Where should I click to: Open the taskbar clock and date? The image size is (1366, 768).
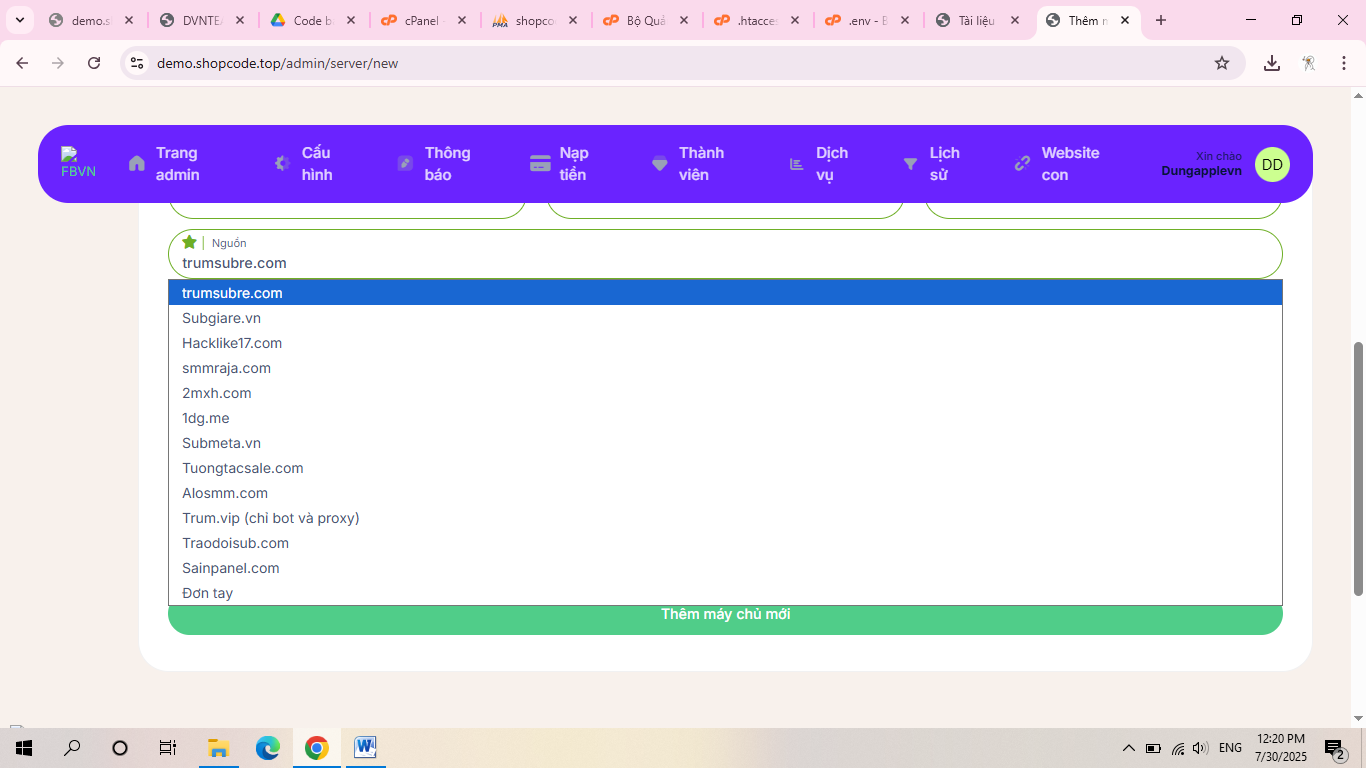(x=1280, y=747)
